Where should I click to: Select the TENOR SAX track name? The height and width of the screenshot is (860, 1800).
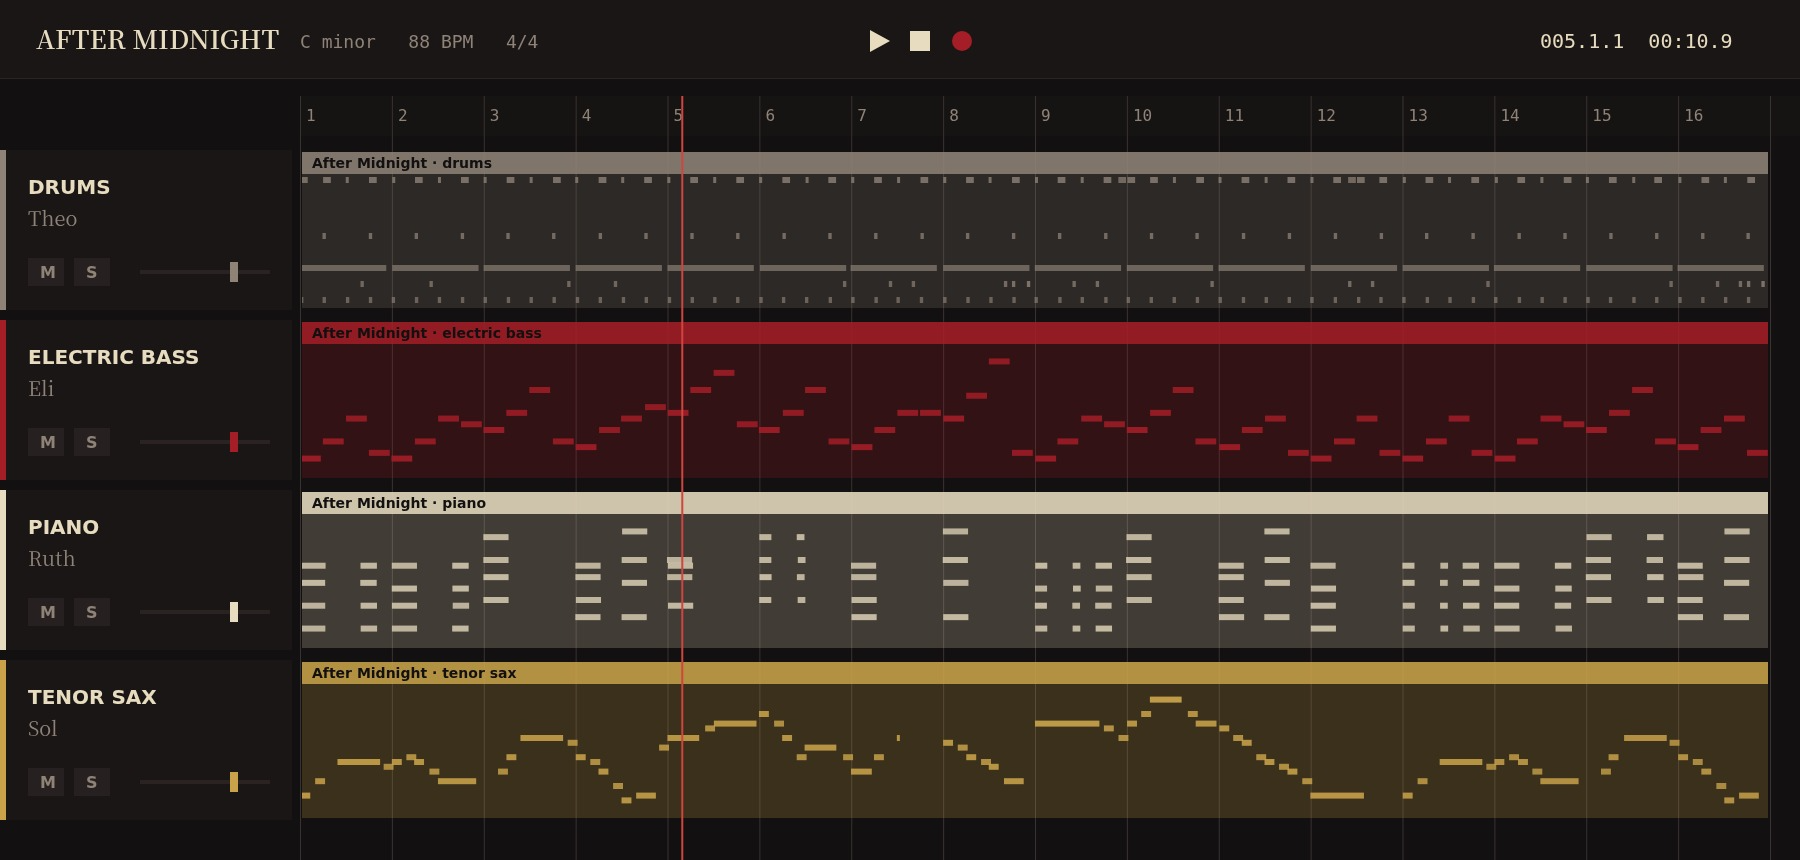tap(92, 697)
